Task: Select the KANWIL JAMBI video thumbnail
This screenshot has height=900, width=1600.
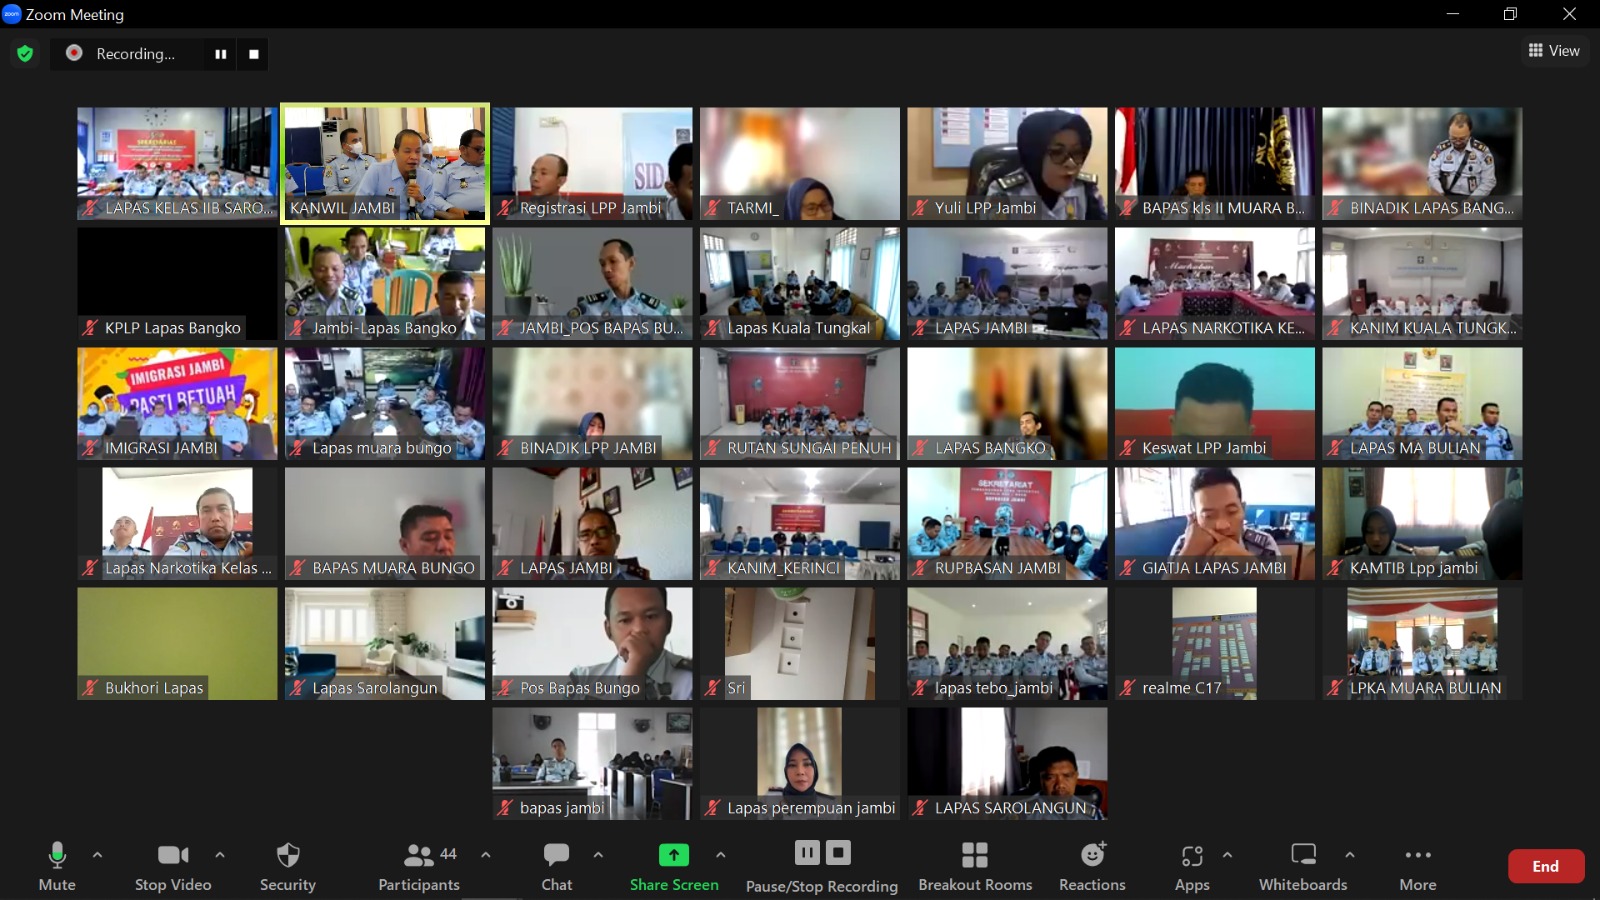Action: [x=385, y=163]
